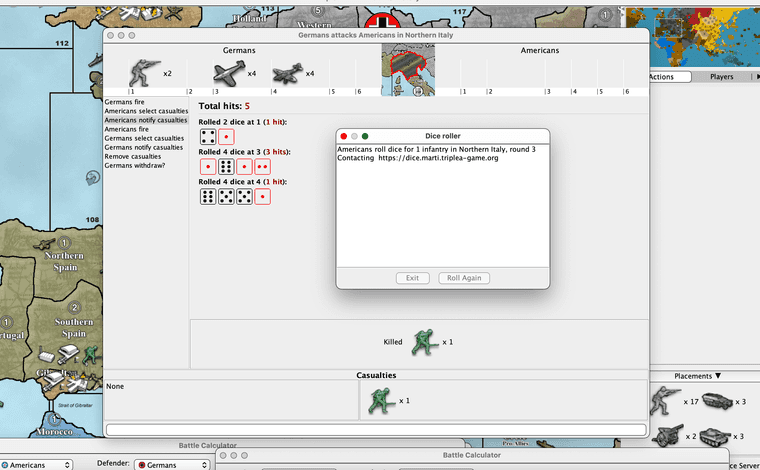This screenshot has width=760, height=470.
Task: Click the Northern Spain territory on the map
Action: pos(64,261)
